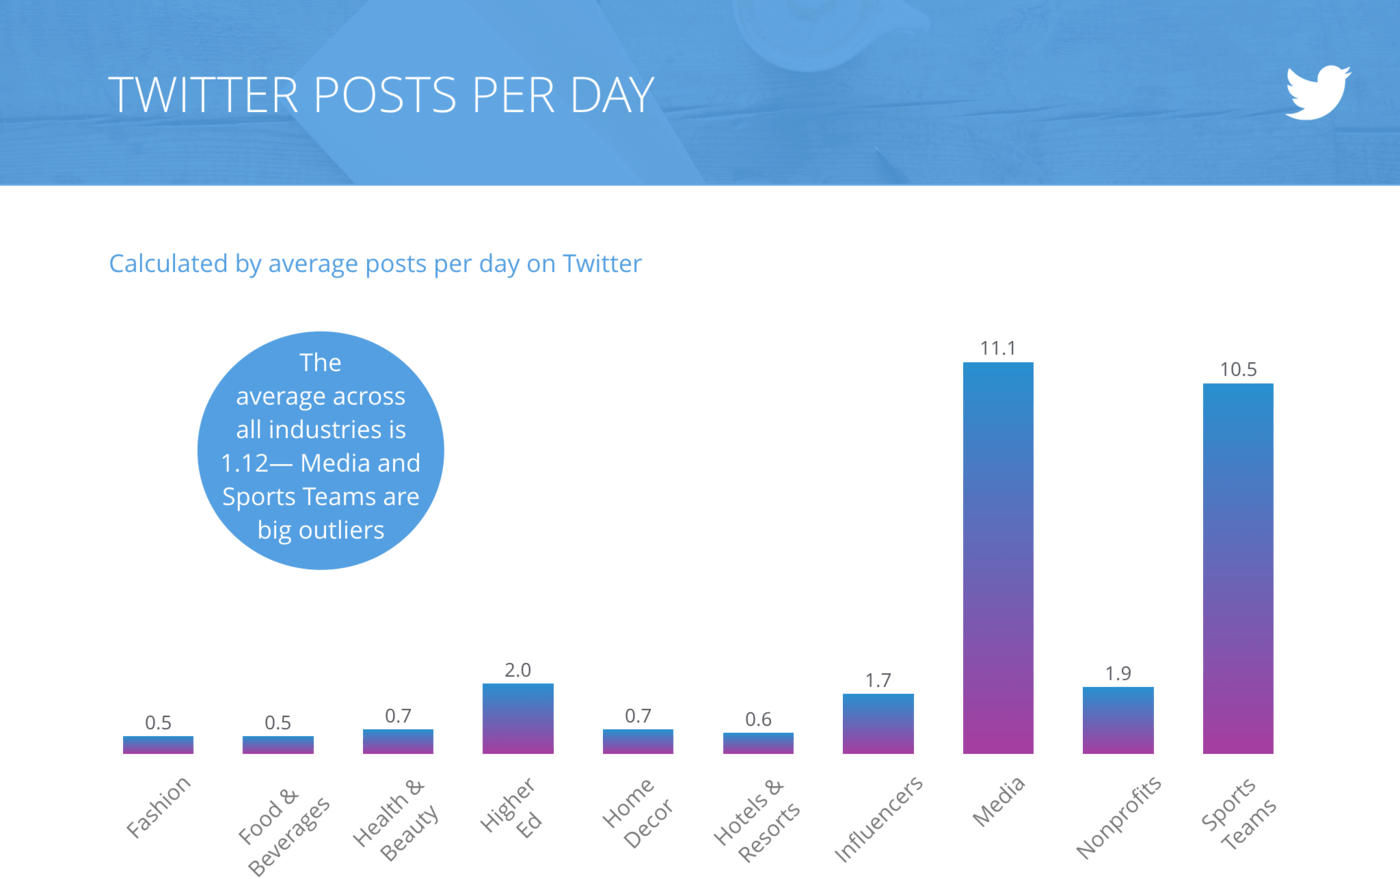
Task: Click the 'Hotels & Resorts' axis label
Action: [x=757, y=819]
